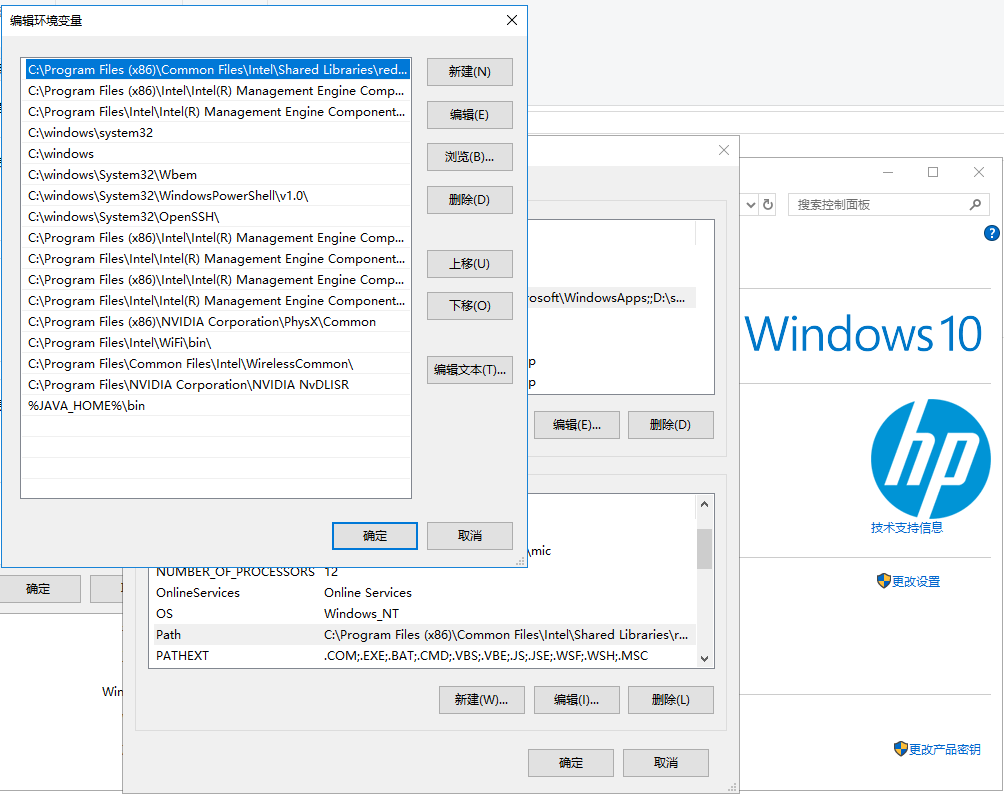This screenshot has height=810, width=1004.
Task: Click the search magnifier icon in Control Panel
Action: tap(975, 205)
